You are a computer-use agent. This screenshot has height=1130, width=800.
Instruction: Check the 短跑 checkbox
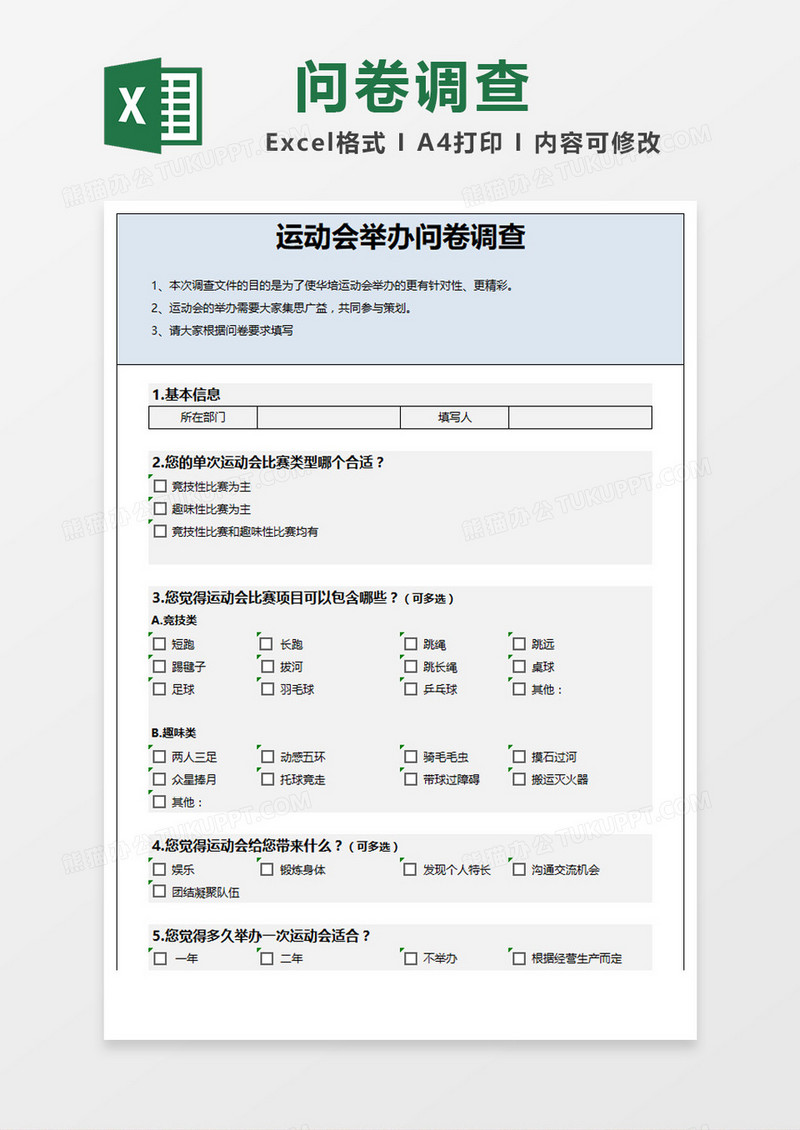tap(160, 645)
